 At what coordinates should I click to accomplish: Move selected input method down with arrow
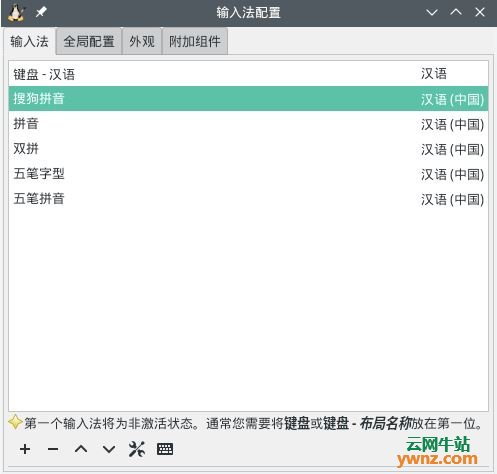point(109,449)
